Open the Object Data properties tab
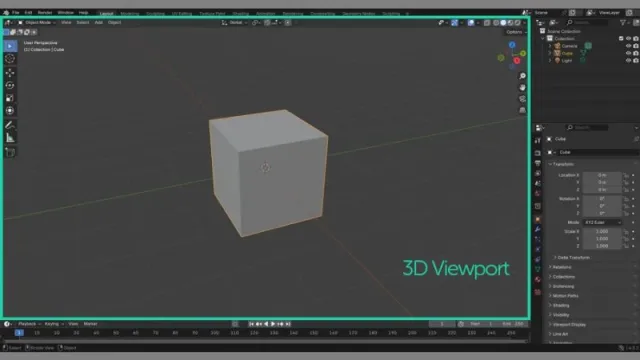 538,269
